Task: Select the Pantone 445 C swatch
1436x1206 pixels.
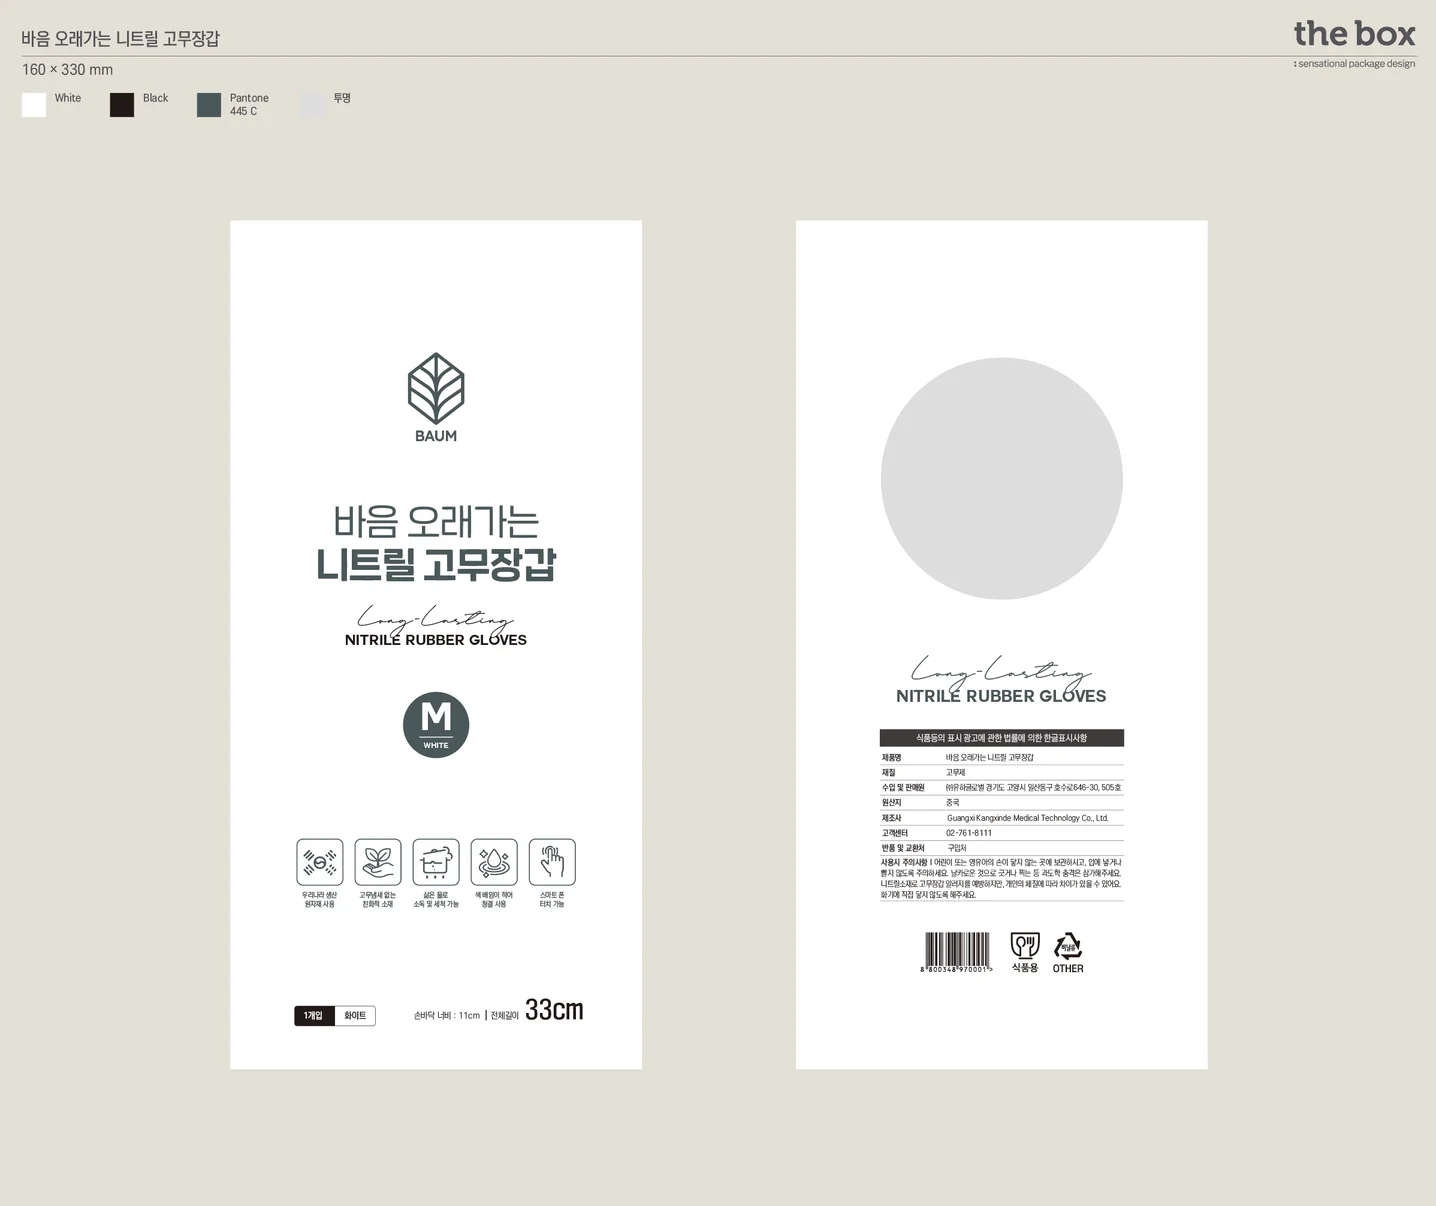Action: 209,105
